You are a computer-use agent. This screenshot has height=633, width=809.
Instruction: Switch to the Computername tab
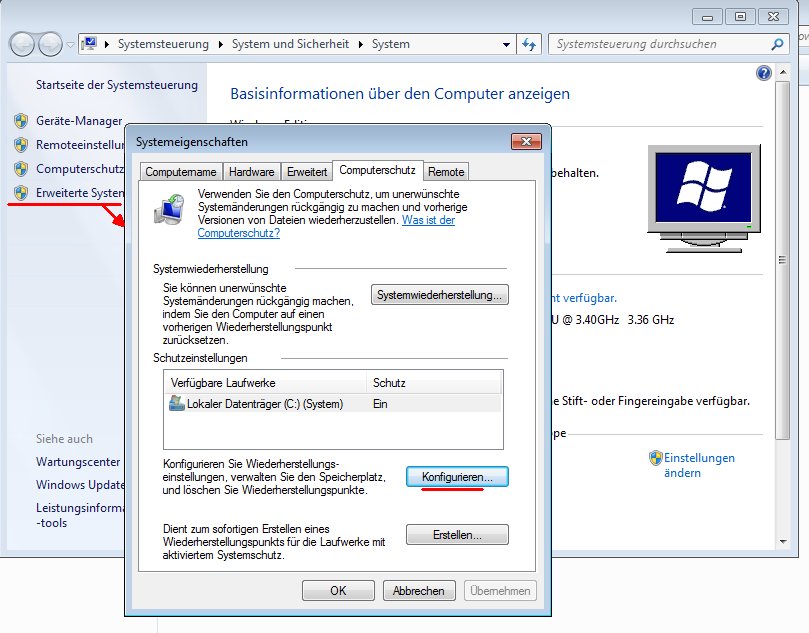pyautogui.click(x=181, y=172)
